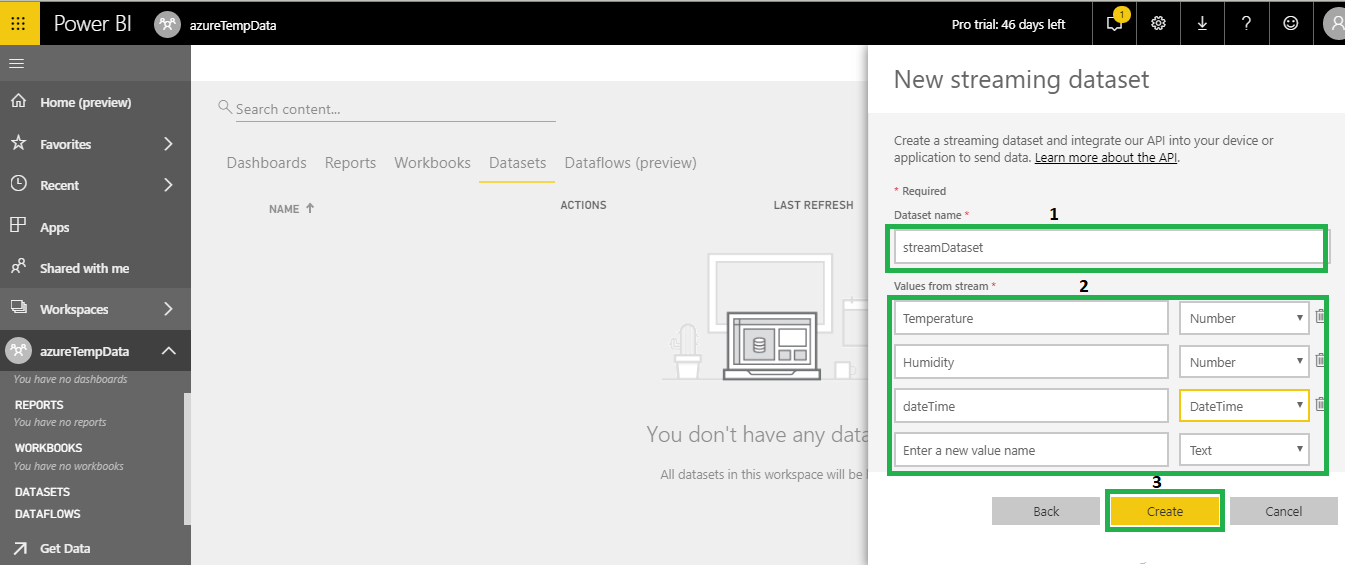Delete the Temperature value row
Image resolution: width=1345 pixels, height=565 pixels.
tap(1320, 316)
